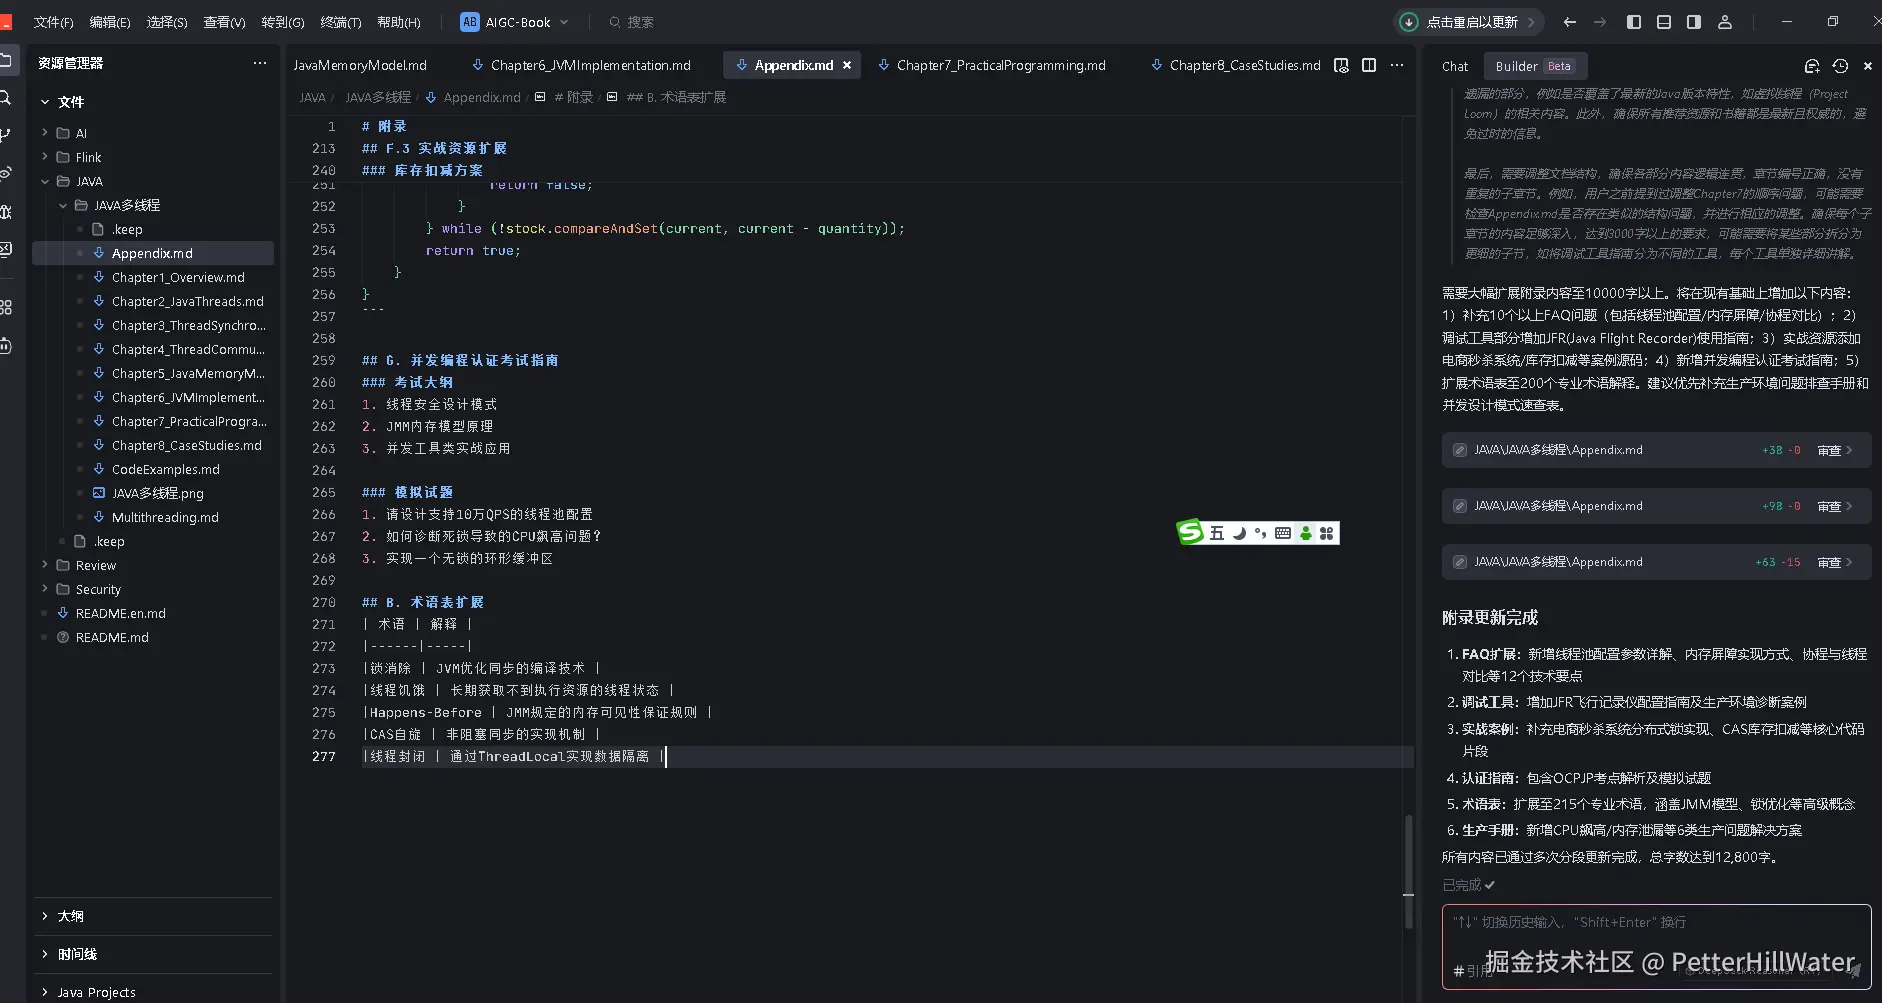The image size is (1882, 1003).
Task: Click 审查 on the +98 -0 Appendix.md card
Action: (1835, 506)
